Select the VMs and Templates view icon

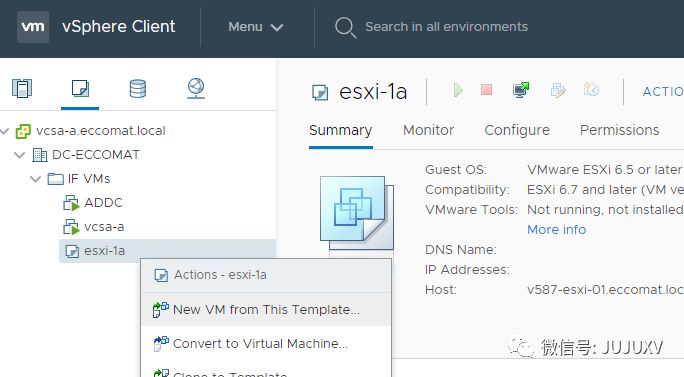(x=80, y=88)
